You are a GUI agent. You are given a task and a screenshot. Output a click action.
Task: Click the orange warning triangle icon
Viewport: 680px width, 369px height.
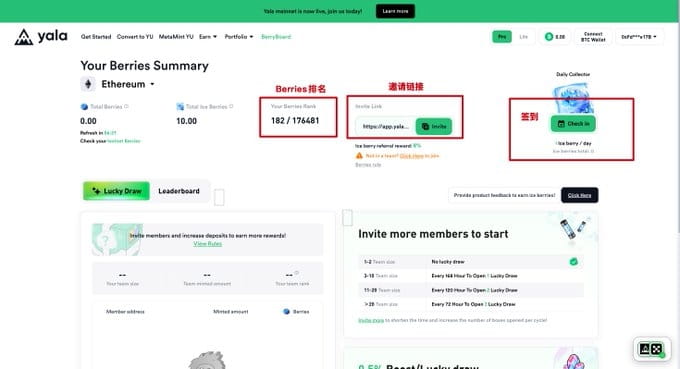[x=359, y=155]
